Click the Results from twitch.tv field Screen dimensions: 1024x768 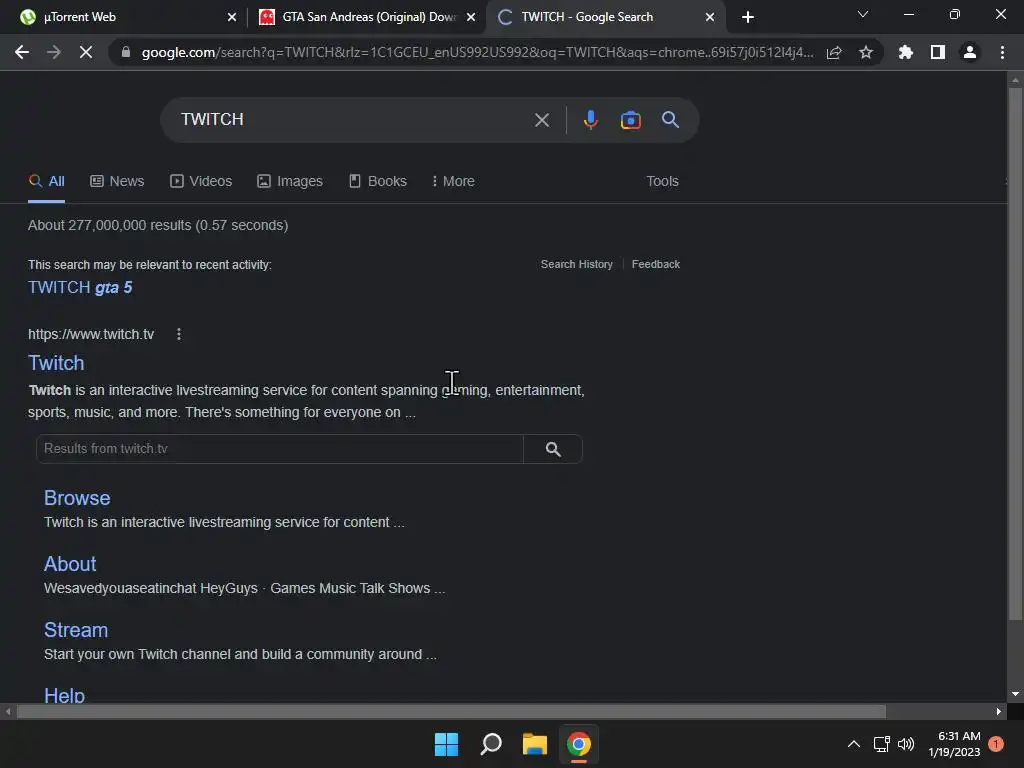point(280,449)
